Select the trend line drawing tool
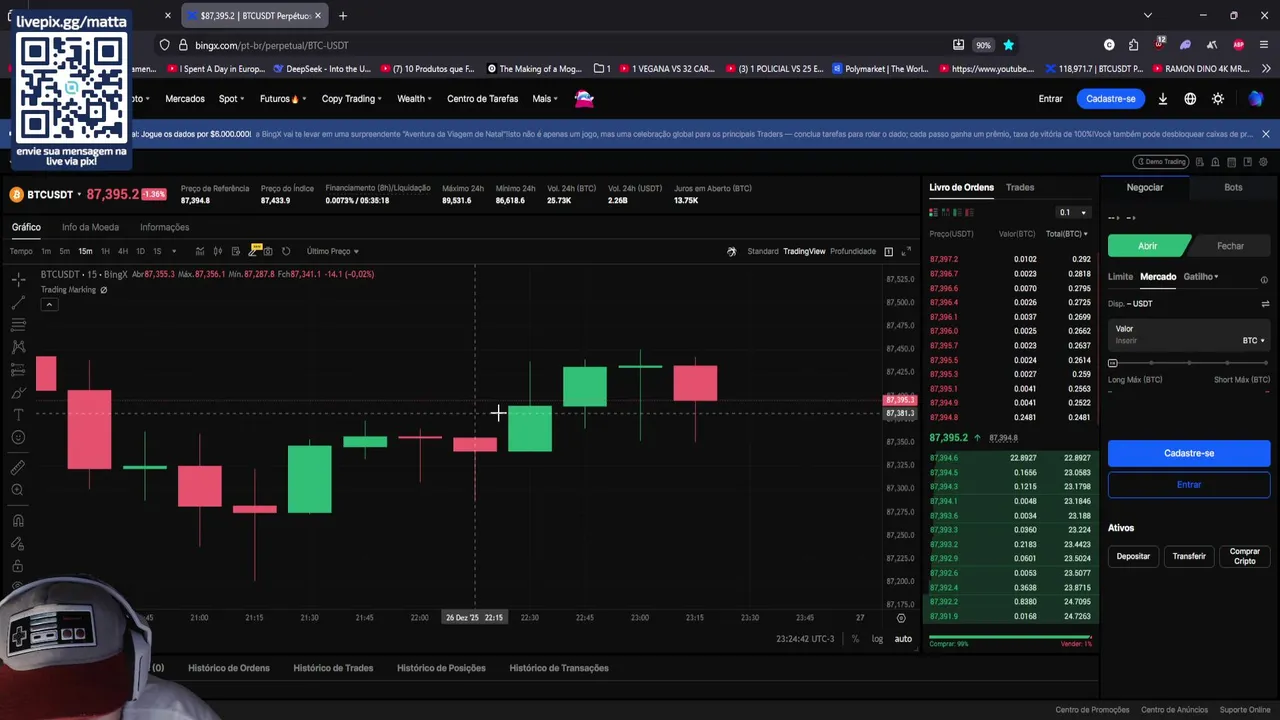Screen dimensions: 1280x720 click(18, 302)
